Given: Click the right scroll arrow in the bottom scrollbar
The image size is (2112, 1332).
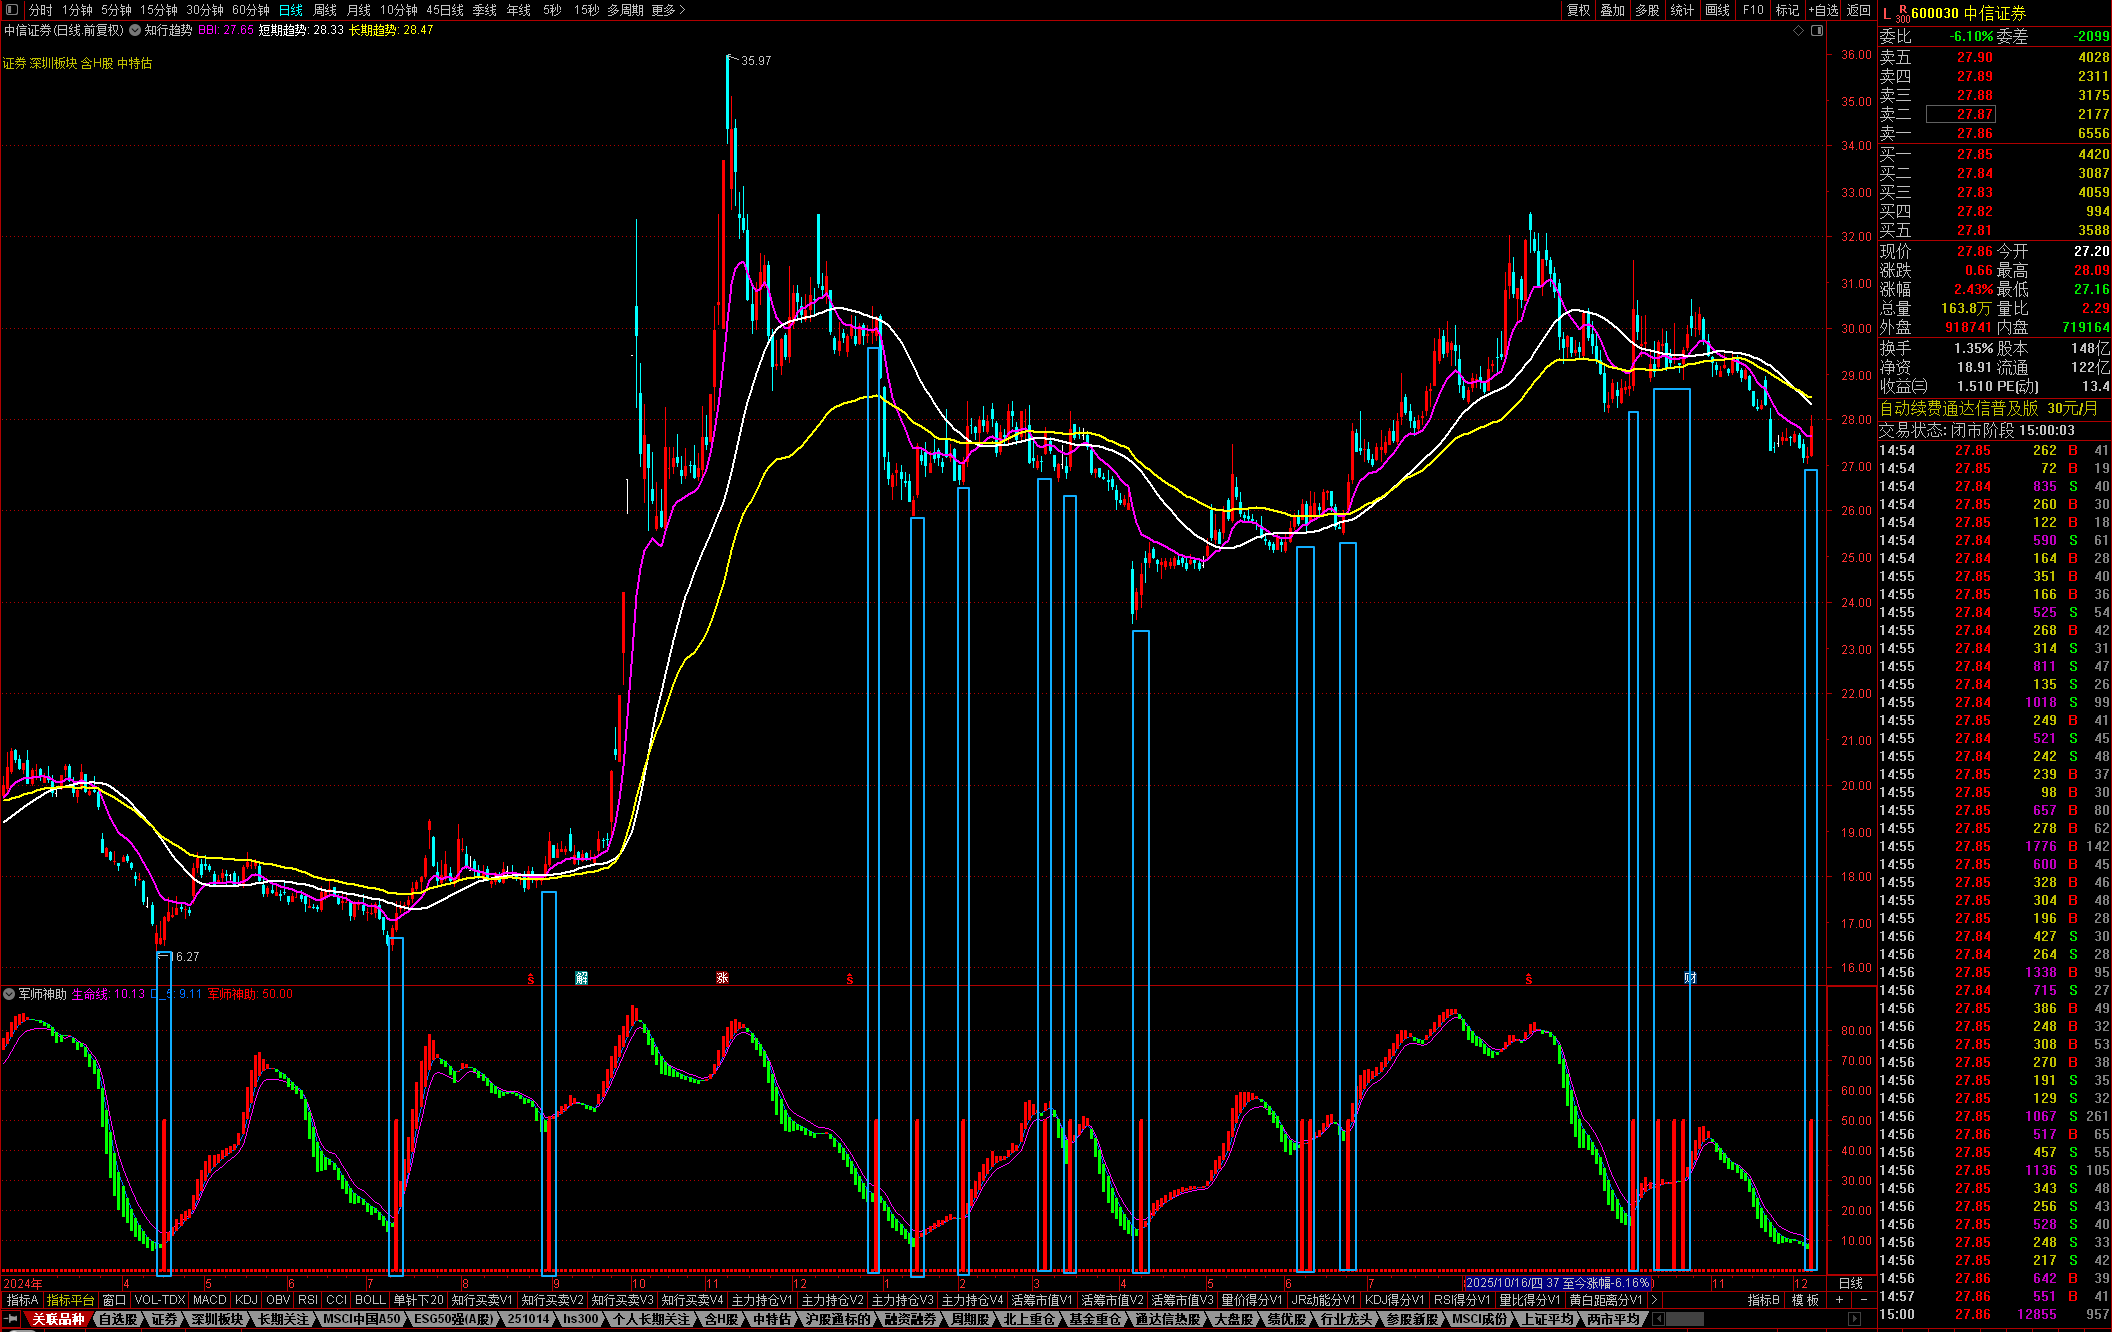Looking at the screenshot, I should click(x=1852, y=1319).
